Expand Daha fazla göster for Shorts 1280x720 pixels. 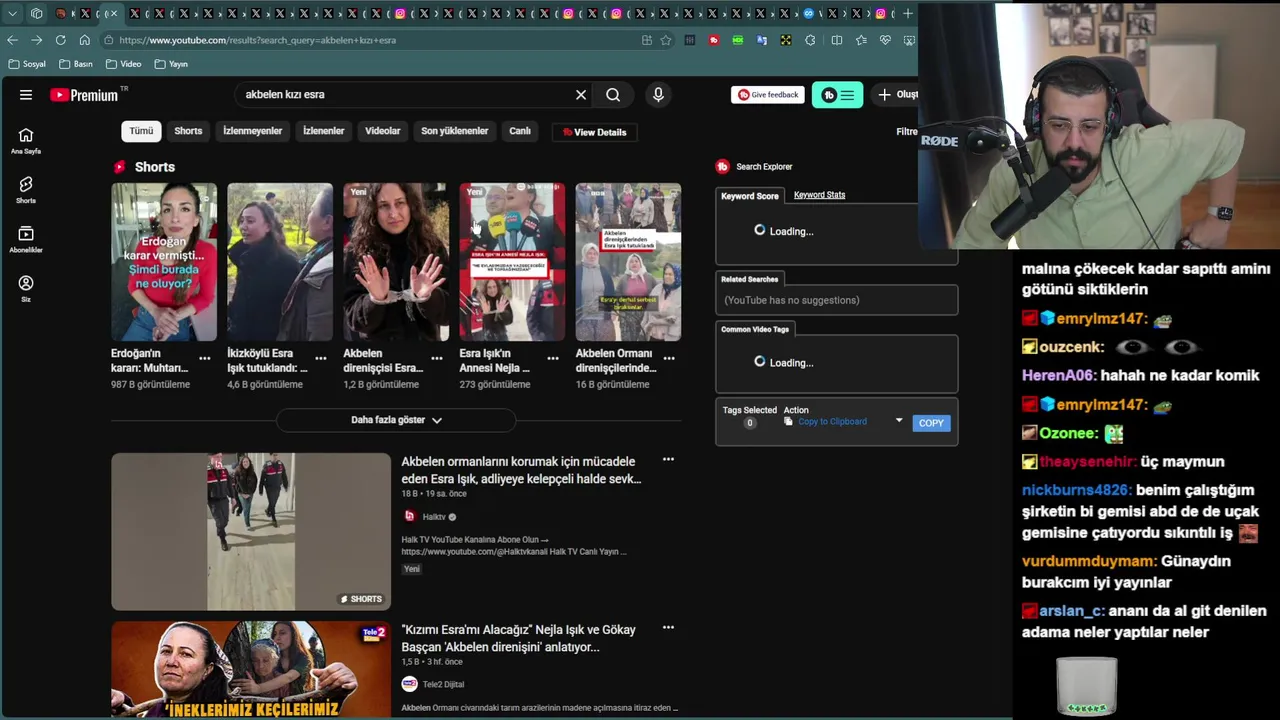[x=396, y=420]
